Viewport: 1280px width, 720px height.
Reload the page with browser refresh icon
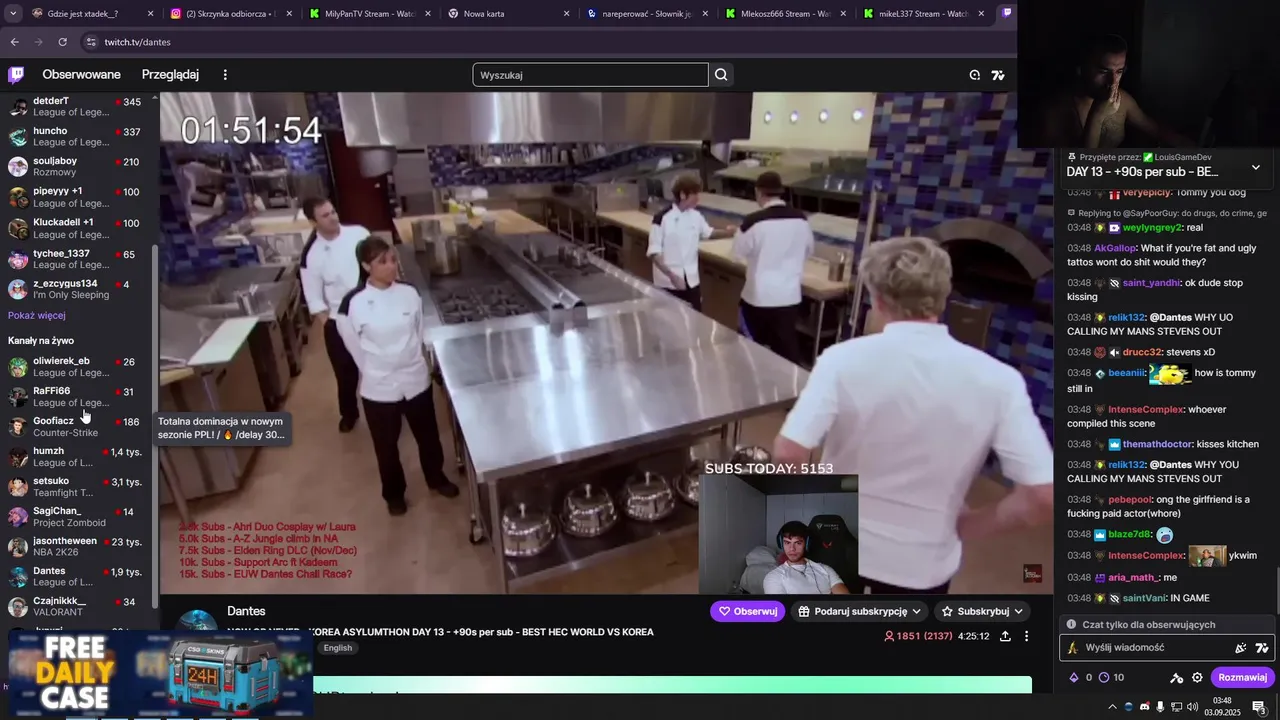click(62, 42)
